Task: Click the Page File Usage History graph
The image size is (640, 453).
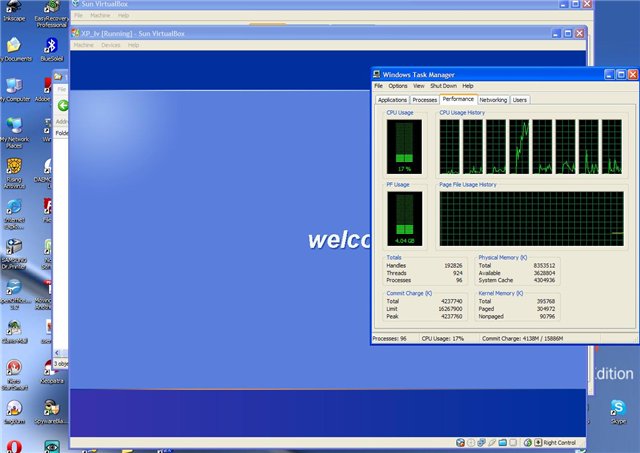Action: pyautogui.click(x=531, y=219)
